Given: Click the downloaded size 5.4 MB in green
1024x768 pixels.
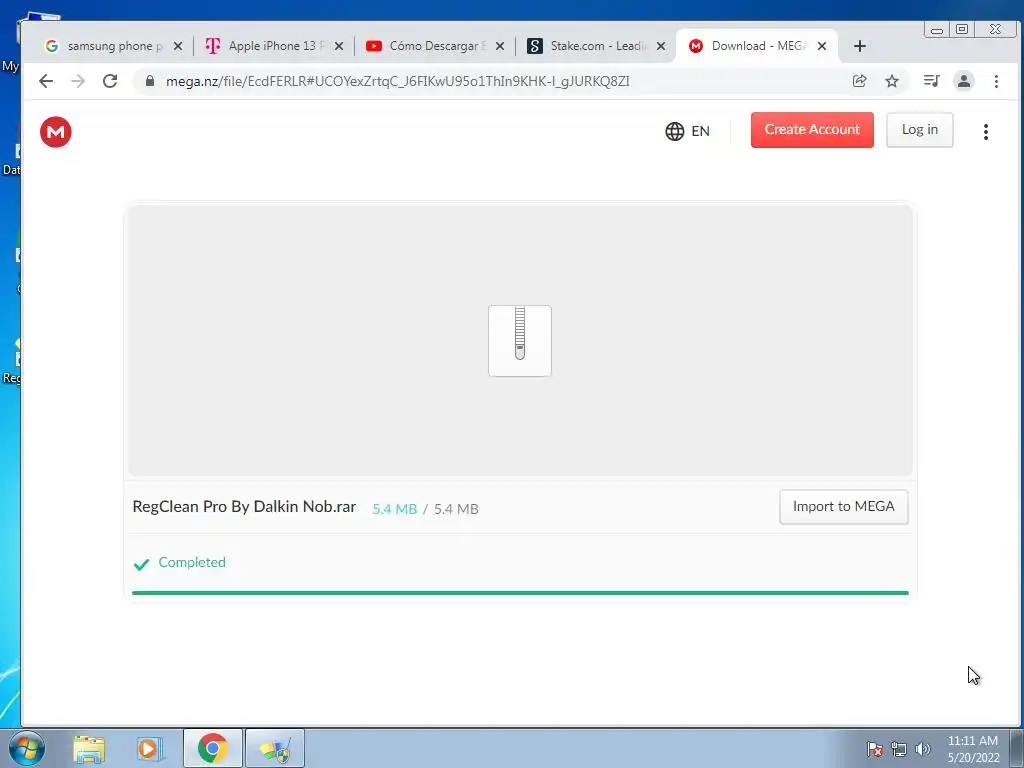Looking at the screenshot, I should (394, 509).
